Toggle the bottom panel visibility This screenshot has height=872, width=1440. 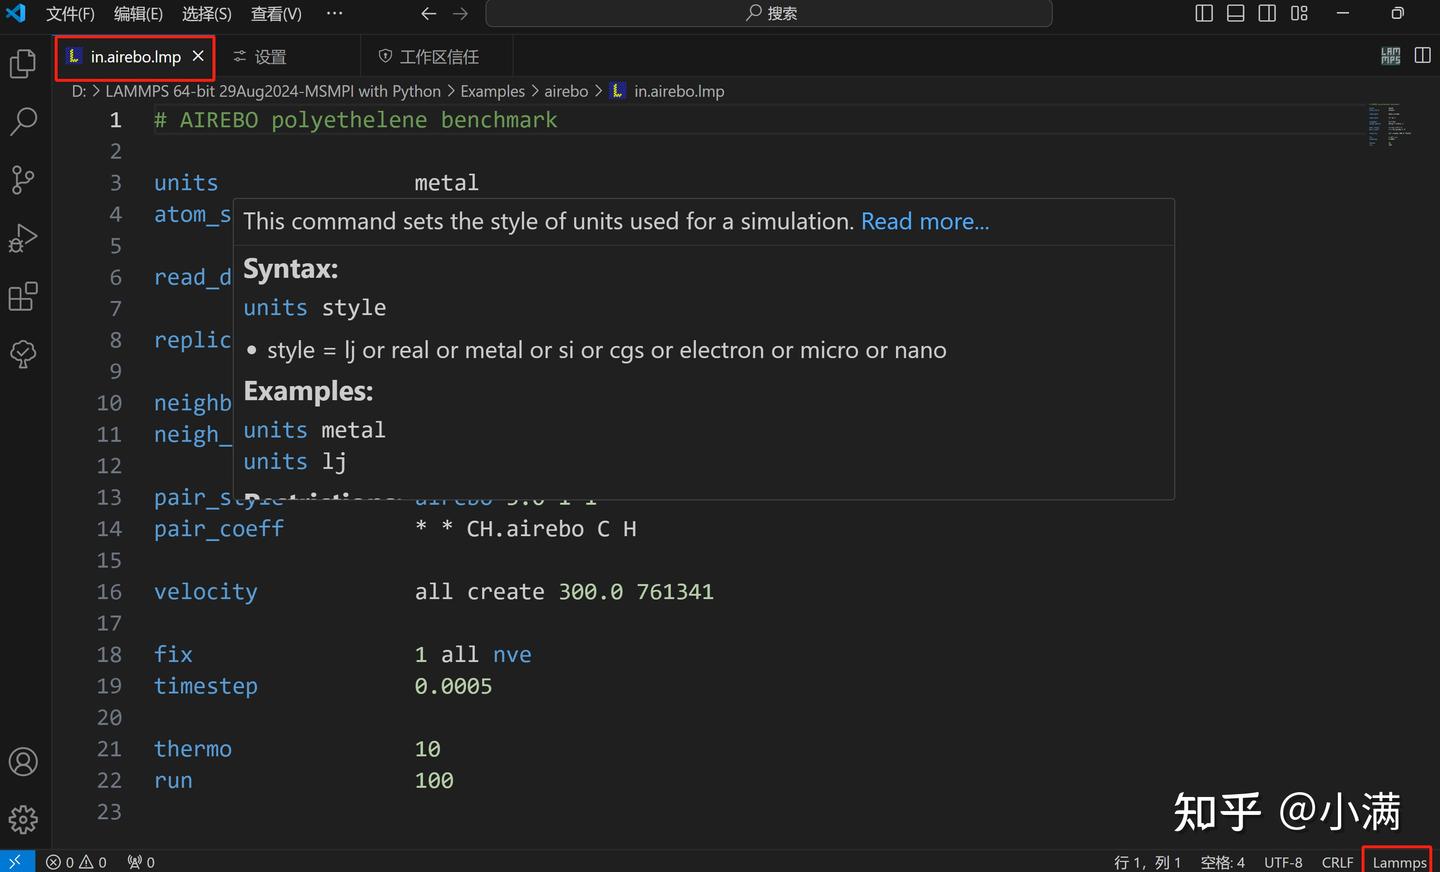point(1235,13)
